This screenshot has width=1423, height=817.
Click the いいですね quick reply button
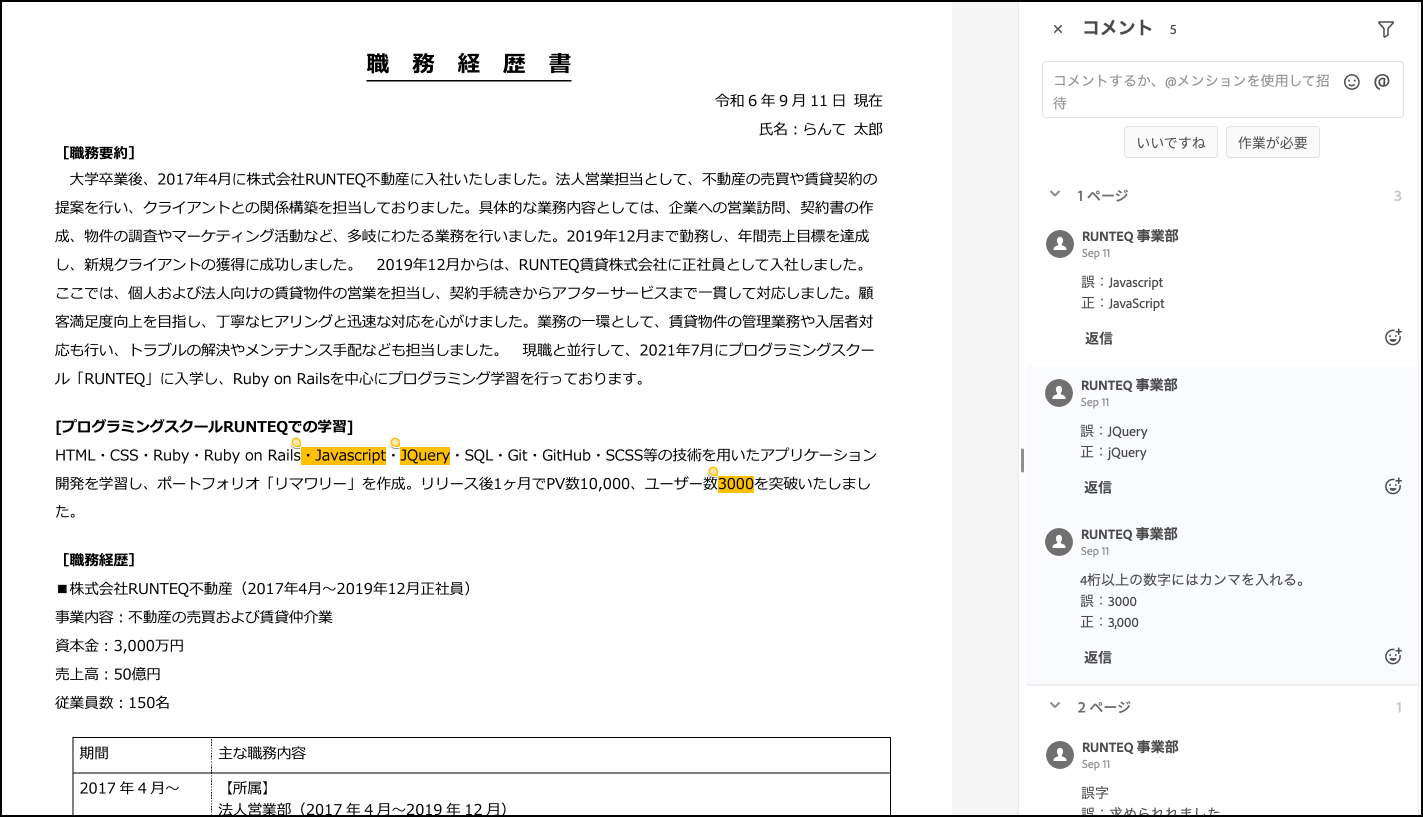[1170, 143]
